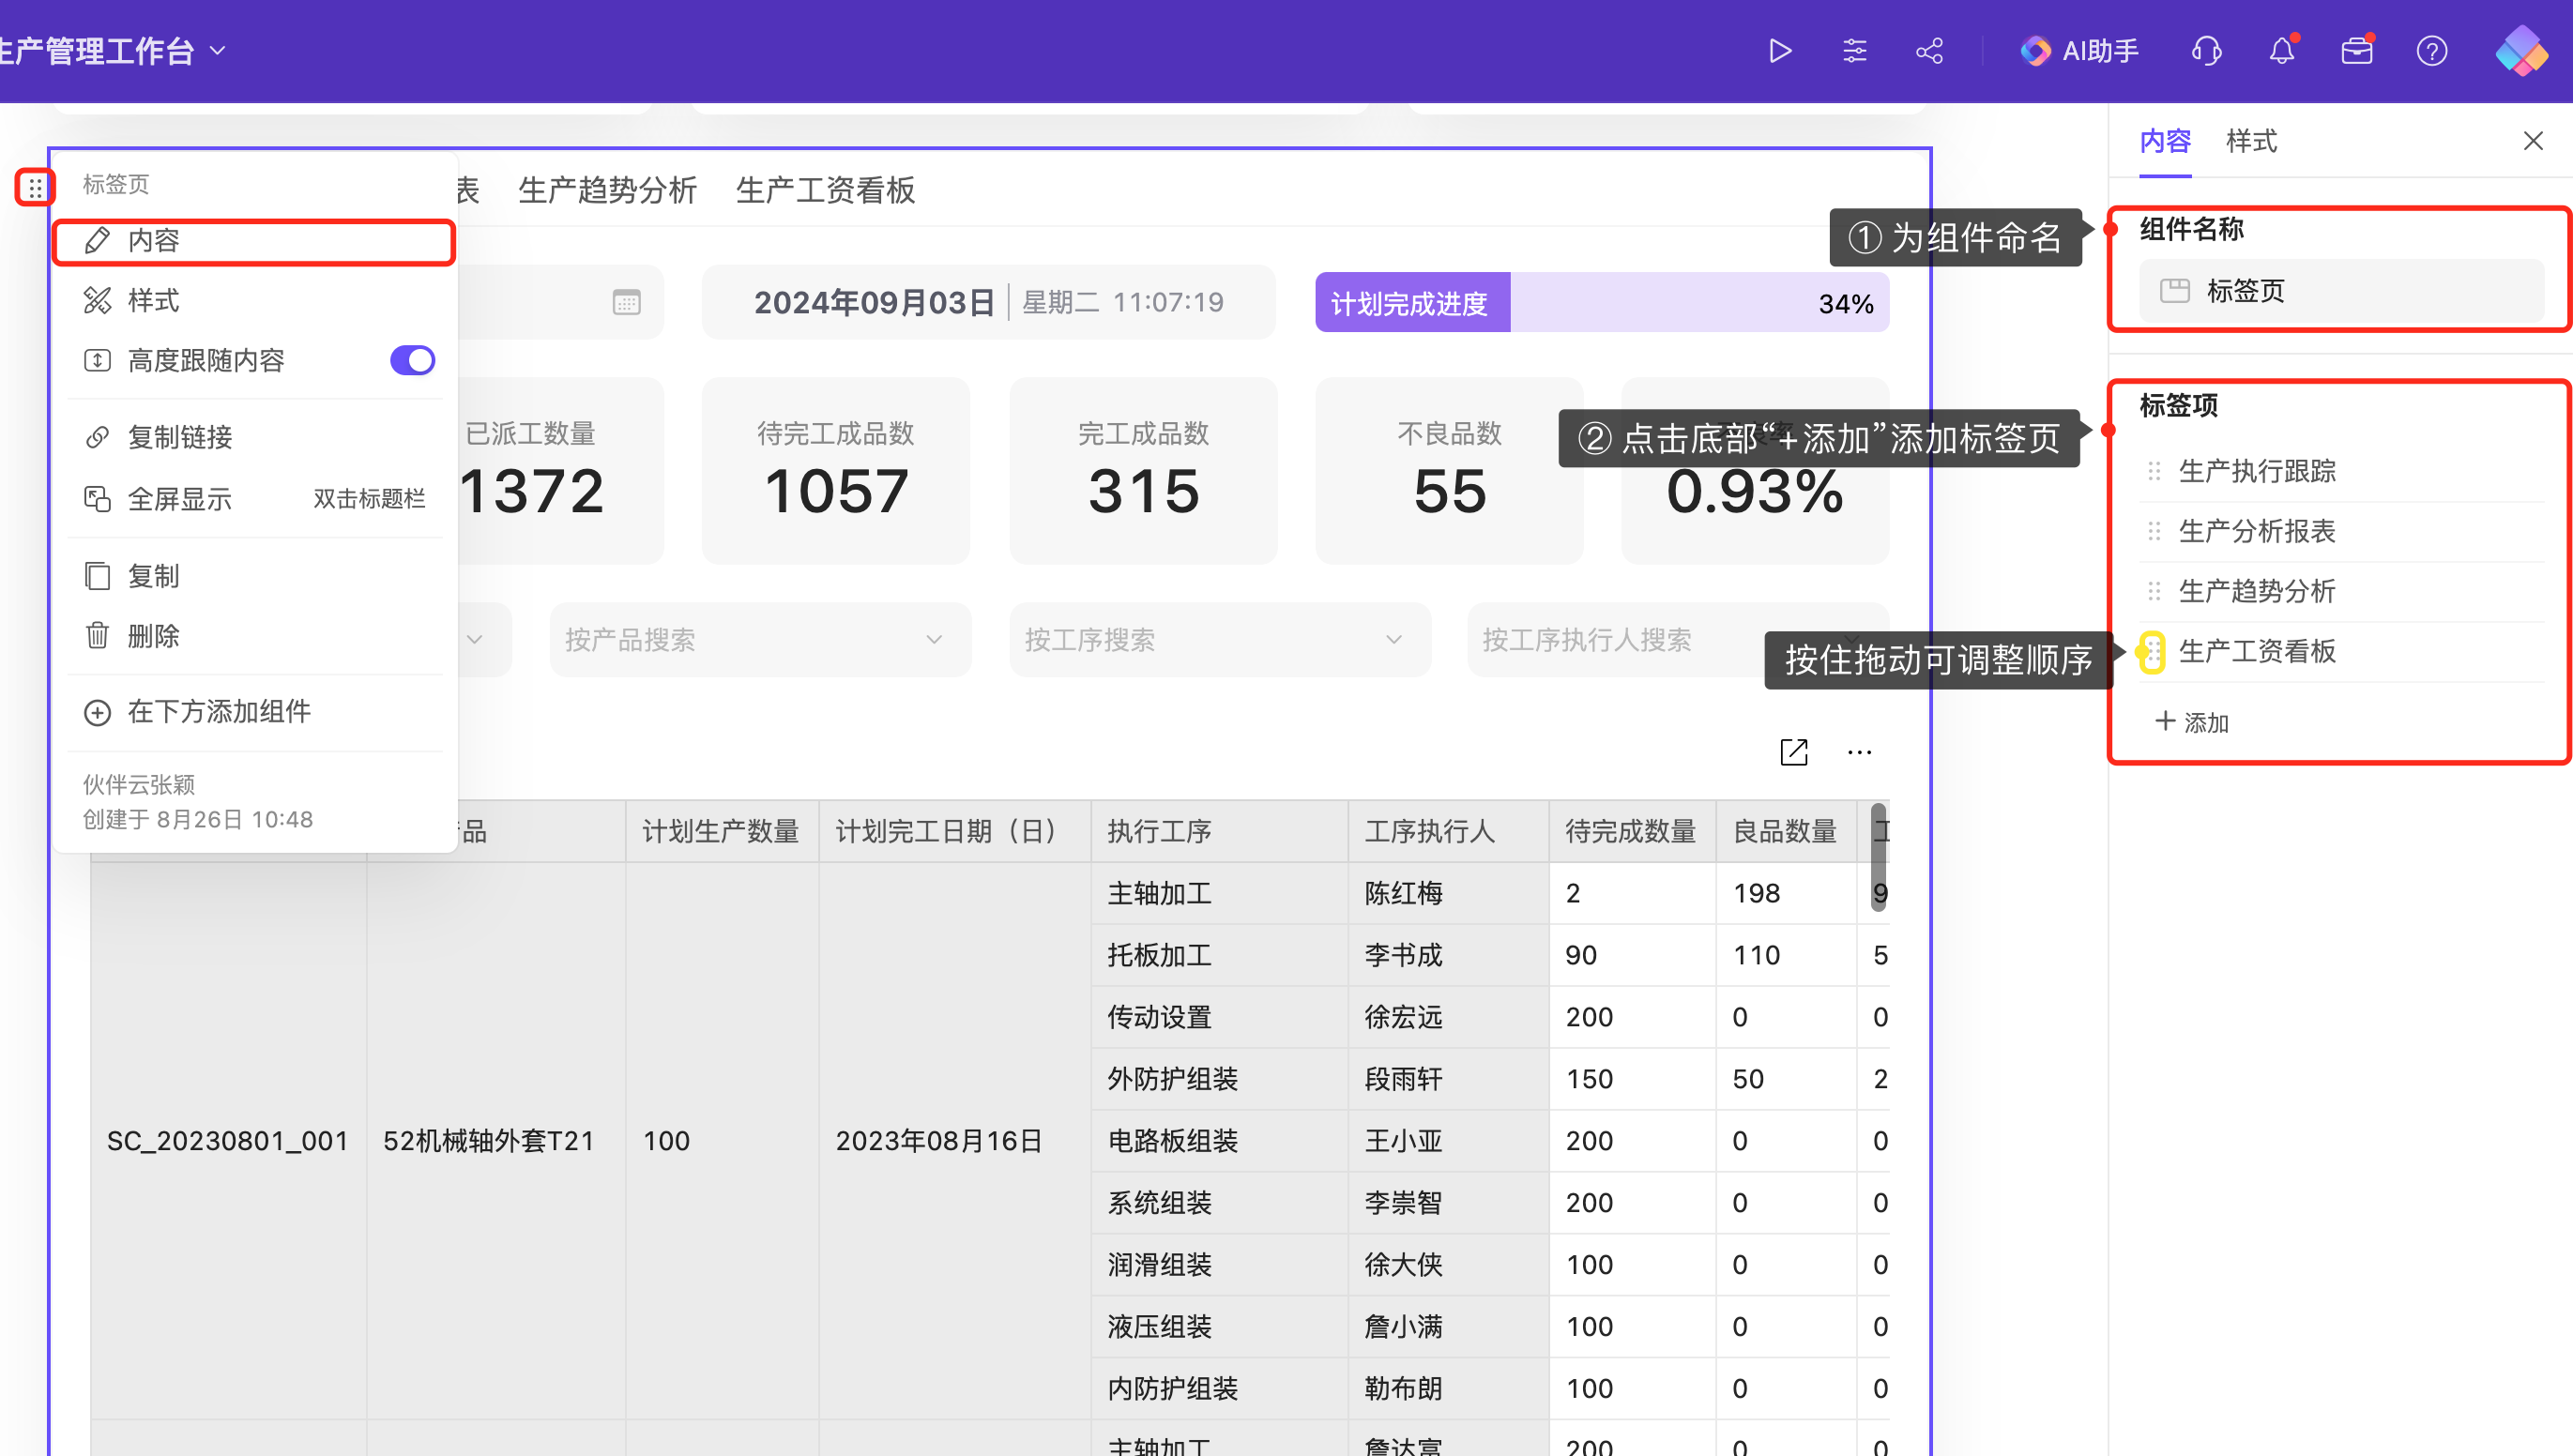2573x1456 pixels.
Task: Open the three-dot more menu above table
Action: [x=1859, y=752]
